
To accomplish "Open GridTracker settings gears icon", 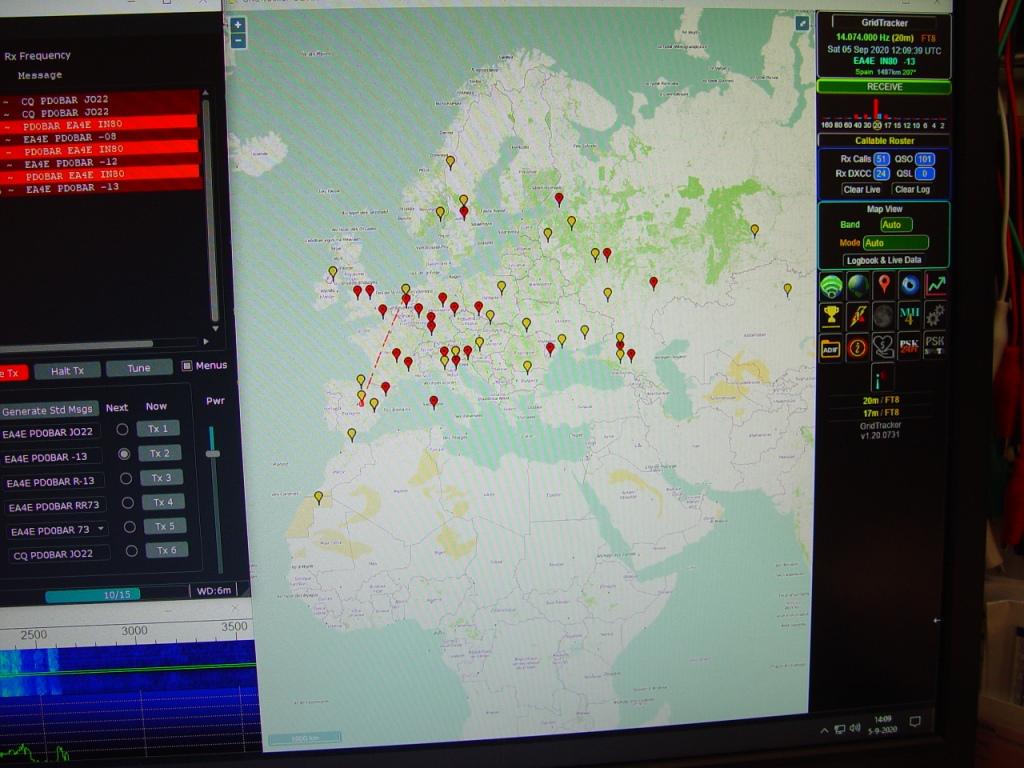I will (935, 315).
